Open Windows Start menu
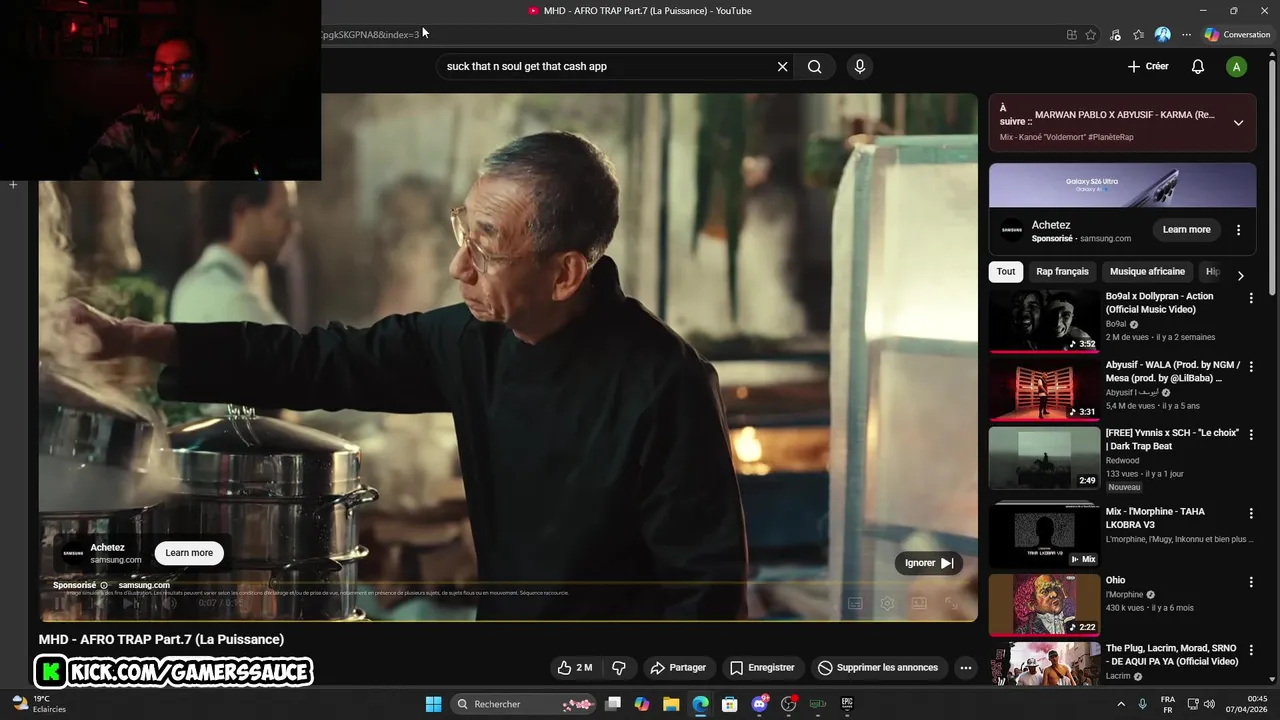 433,704
